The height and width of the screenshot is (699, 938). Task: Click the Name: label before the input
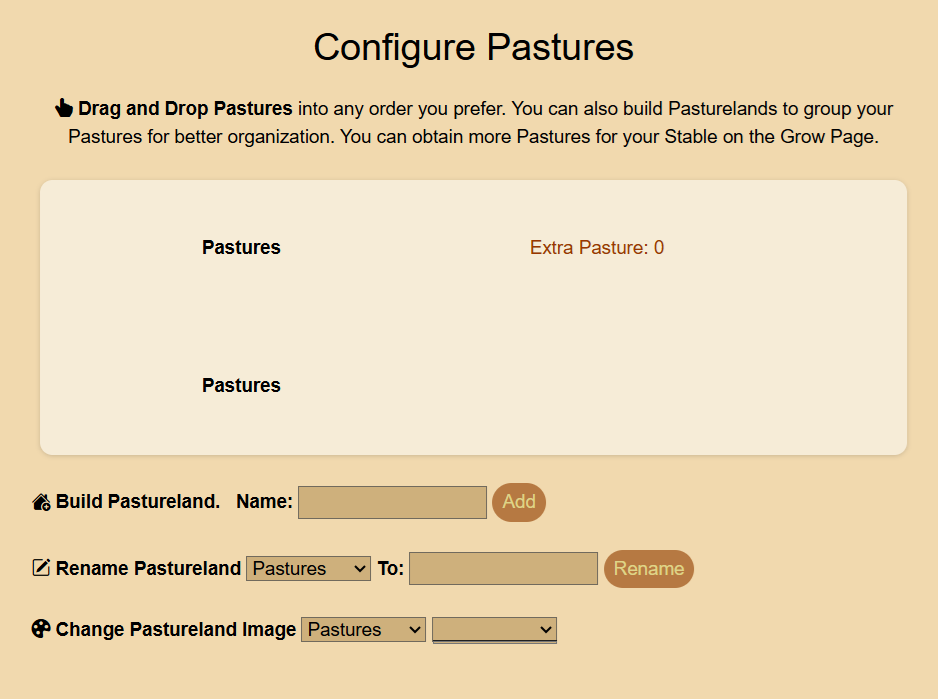click(264, 502)
